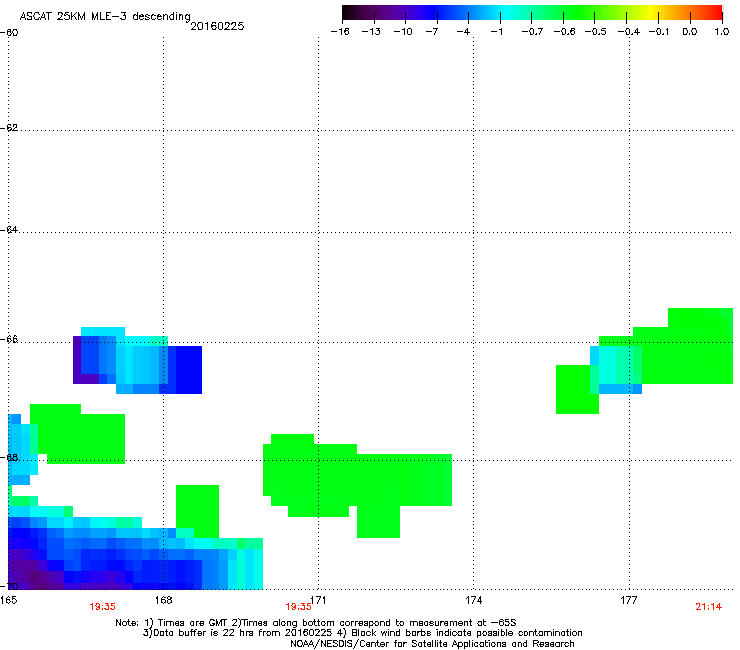
Task: Click the 171 longitude axis label
Action: (319, 600)
